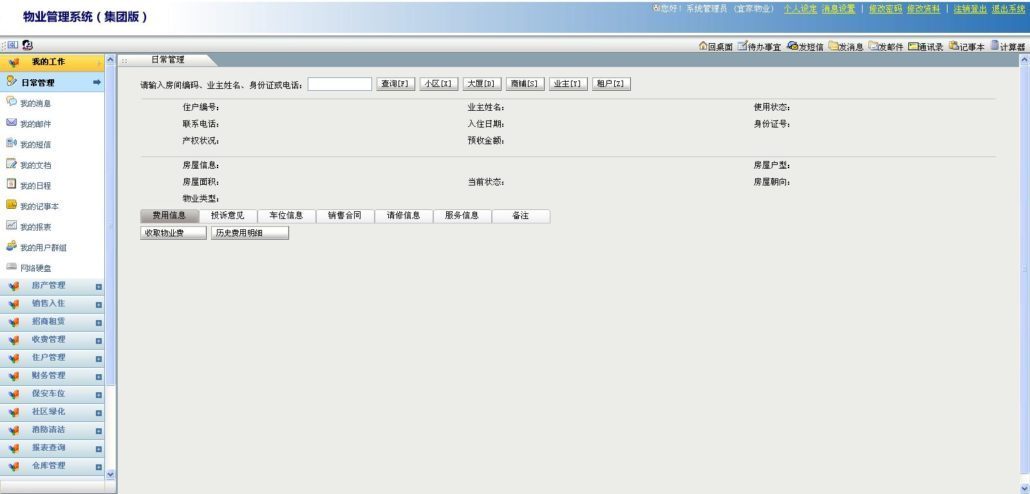Screen dimensions: 1030x494
Task: Open 我的用户群组 user groups item
Action: (37, 248)
